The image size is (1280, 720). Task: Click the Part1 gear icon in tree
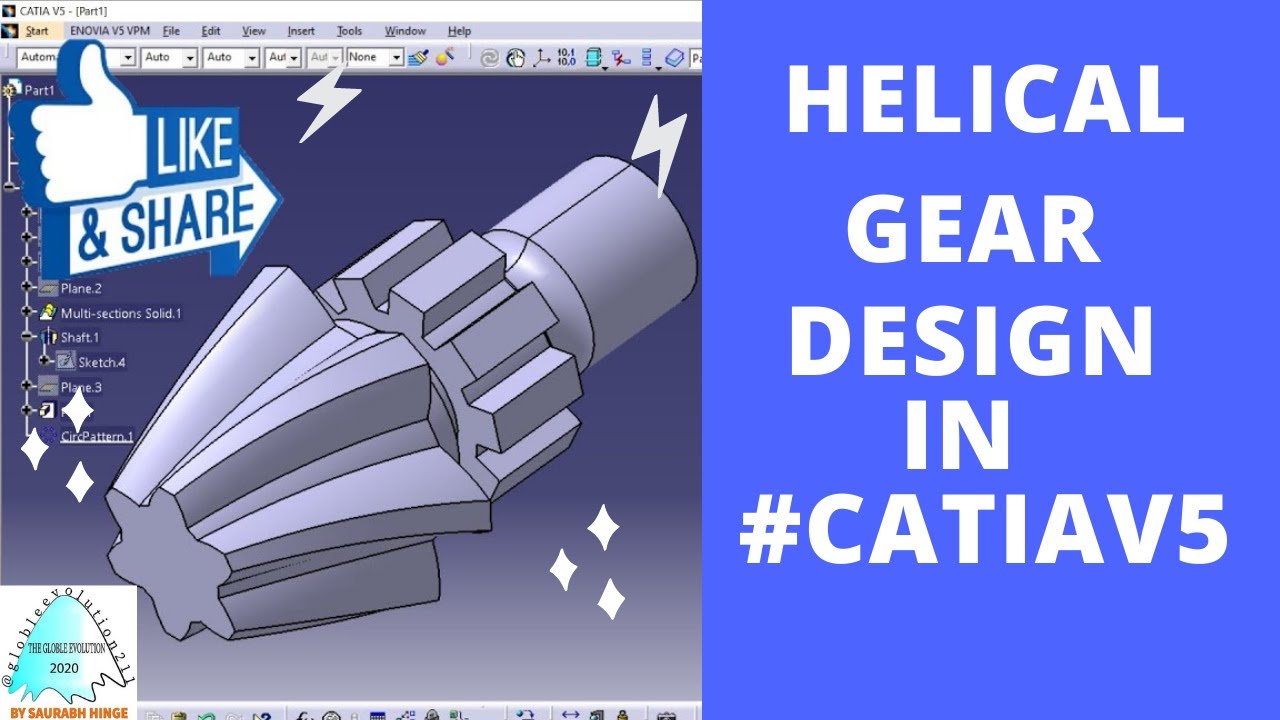point(12,90)
